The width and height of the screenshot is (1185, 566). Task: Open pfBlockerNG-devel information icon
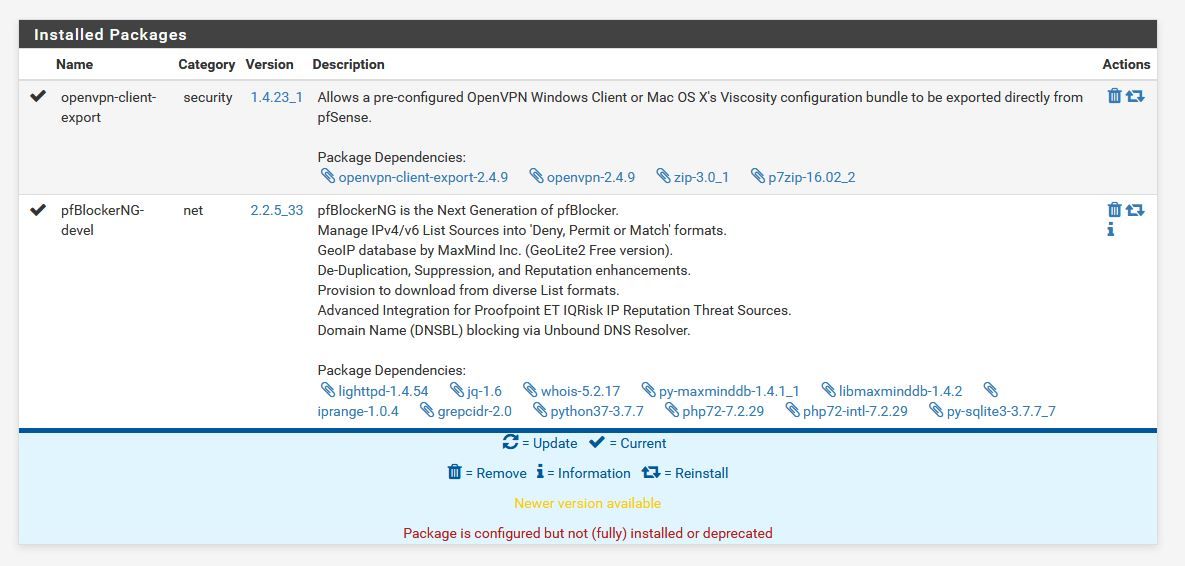[x=1111, y=230]
